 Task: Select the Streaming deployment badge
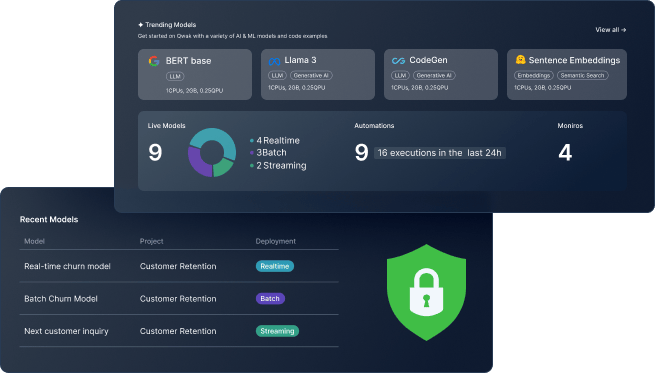point(277,331)
